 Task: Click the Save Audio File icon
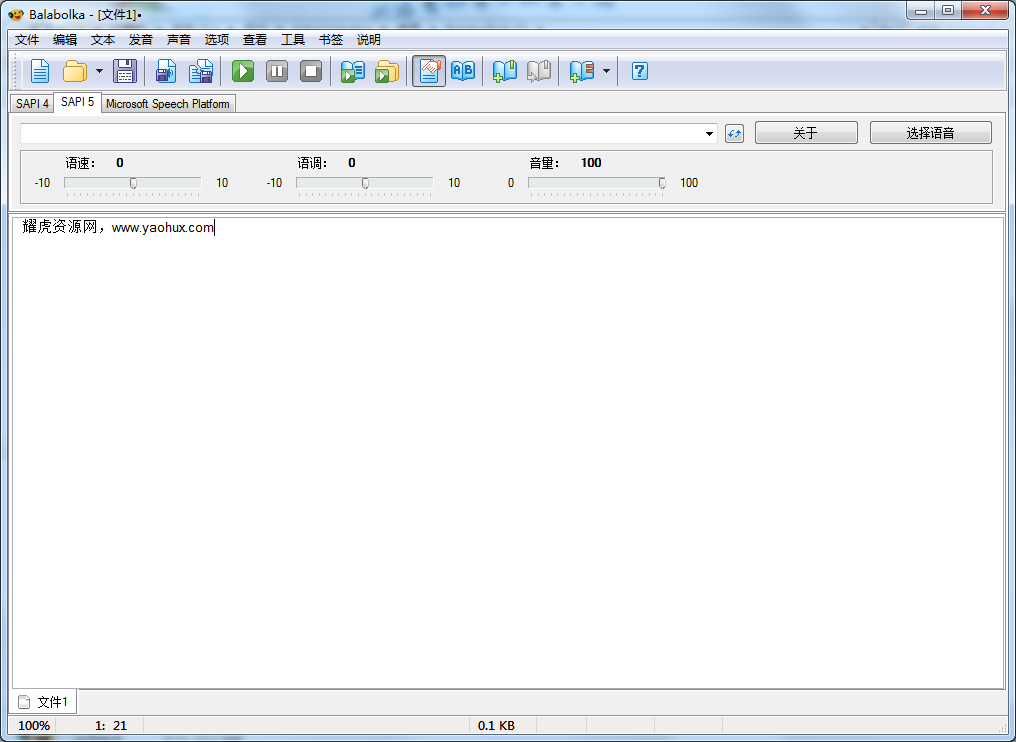(166, 71)
